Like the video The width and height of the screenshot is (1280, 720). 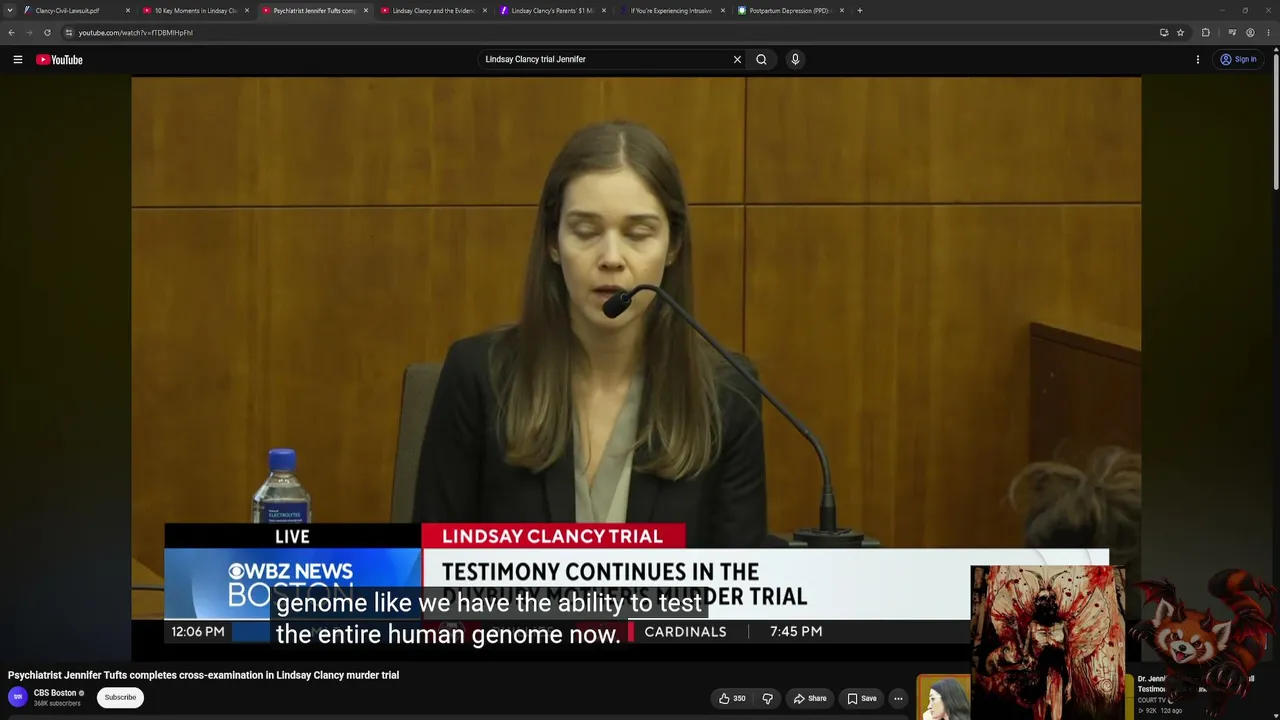click(732, 698)
